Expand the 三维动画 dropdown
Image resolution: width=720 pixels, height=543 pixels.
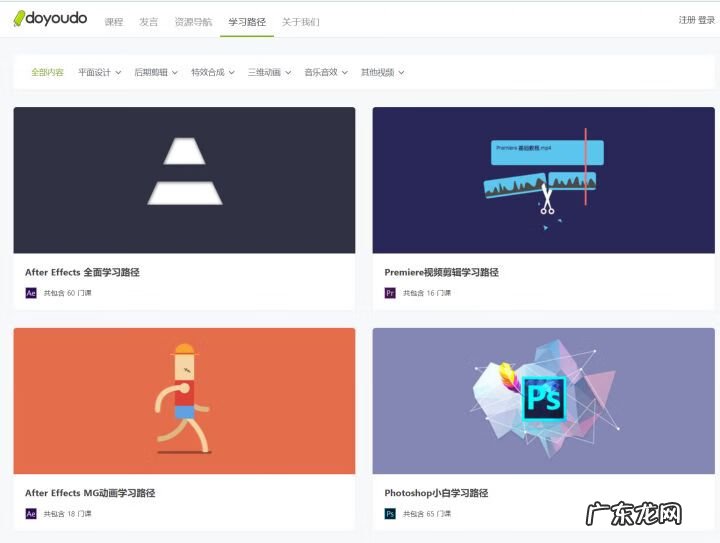point(270,72)
